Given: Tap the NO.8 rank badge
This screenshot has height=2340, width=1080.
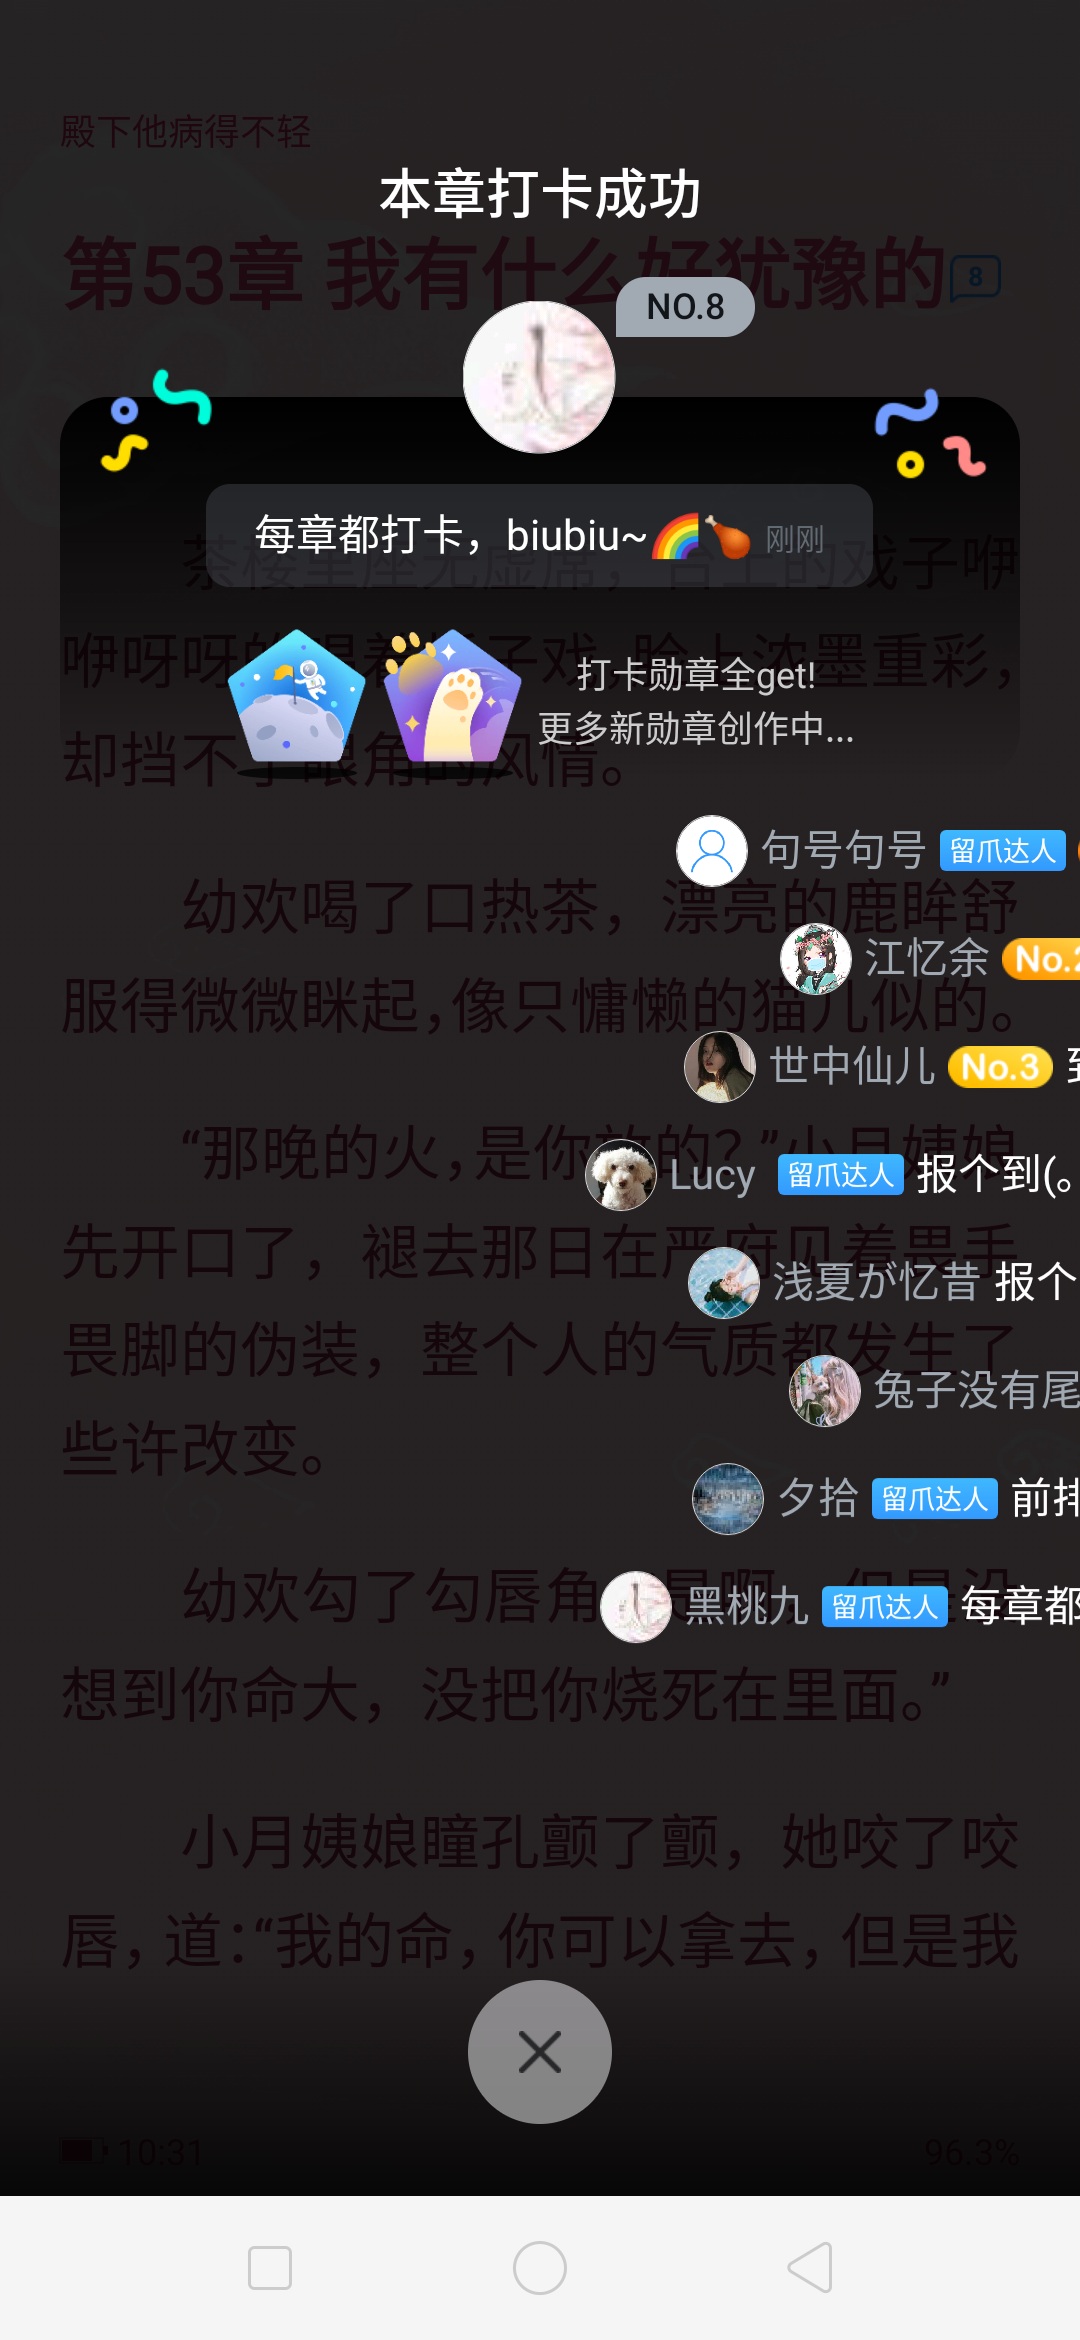Looking at the screenshot, I should [x=685, y=307].
